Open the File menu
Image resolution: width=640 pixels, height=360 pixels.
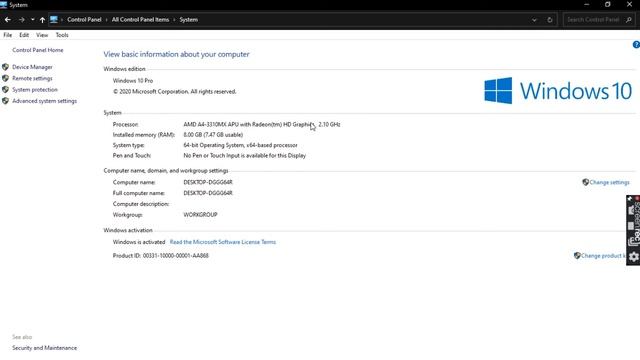click(x=8, y=35)
